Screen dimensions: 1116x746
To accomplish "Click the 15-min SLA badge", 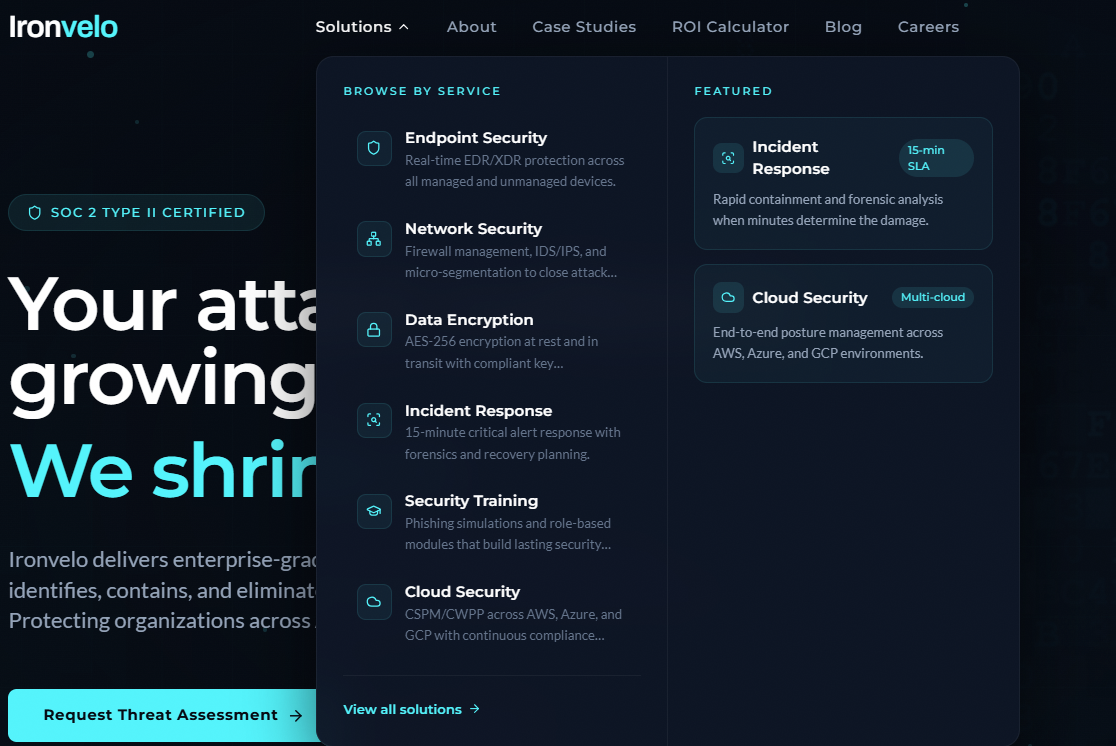I will (935, 158).
